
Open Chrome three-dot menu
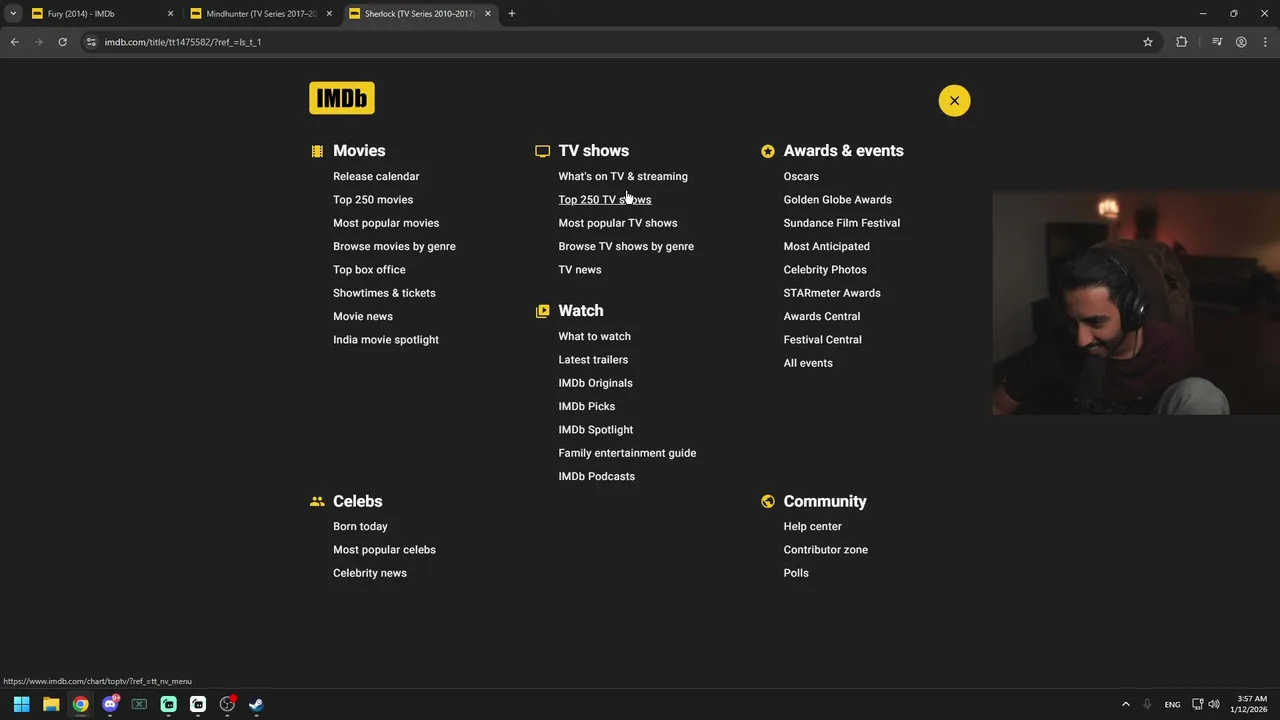[1265, 42]
